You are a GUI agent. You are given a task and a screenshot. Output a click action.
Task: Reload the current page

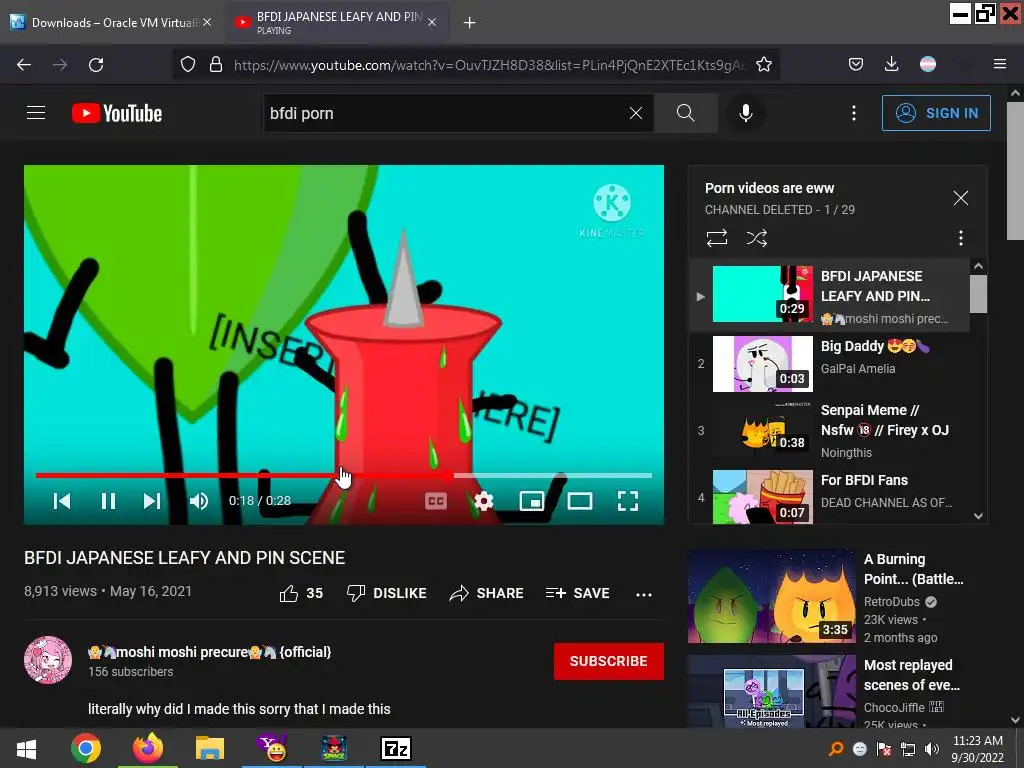pos(96,65)
